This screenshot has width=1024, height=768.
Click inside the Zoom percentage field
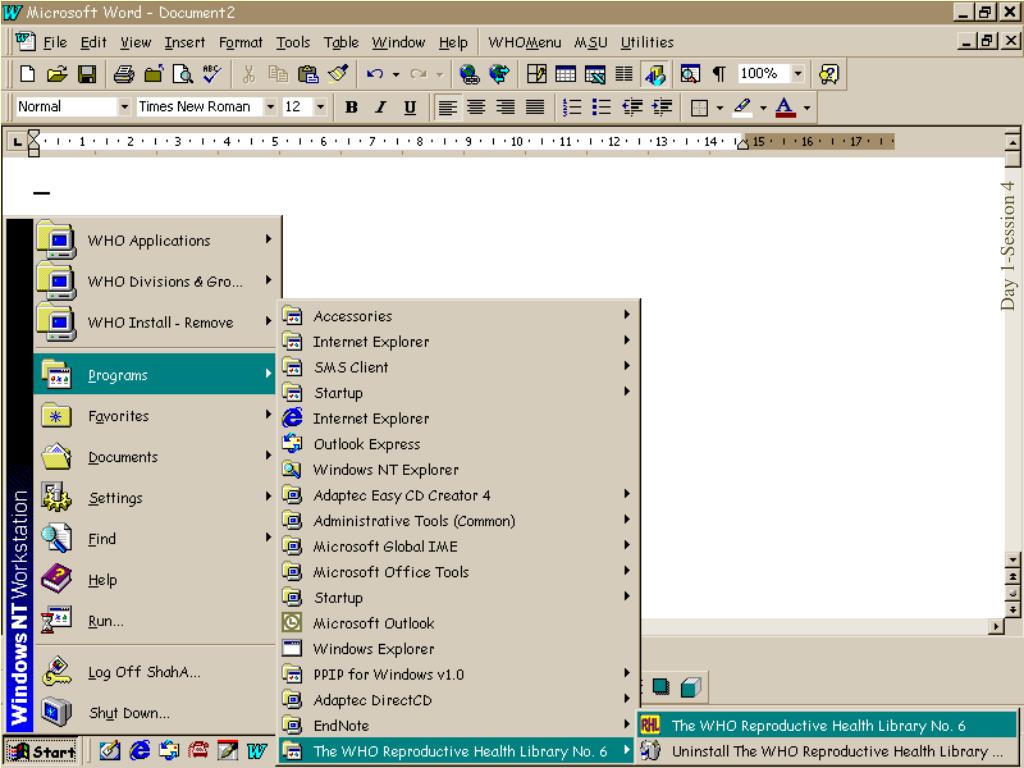(763, 73)
